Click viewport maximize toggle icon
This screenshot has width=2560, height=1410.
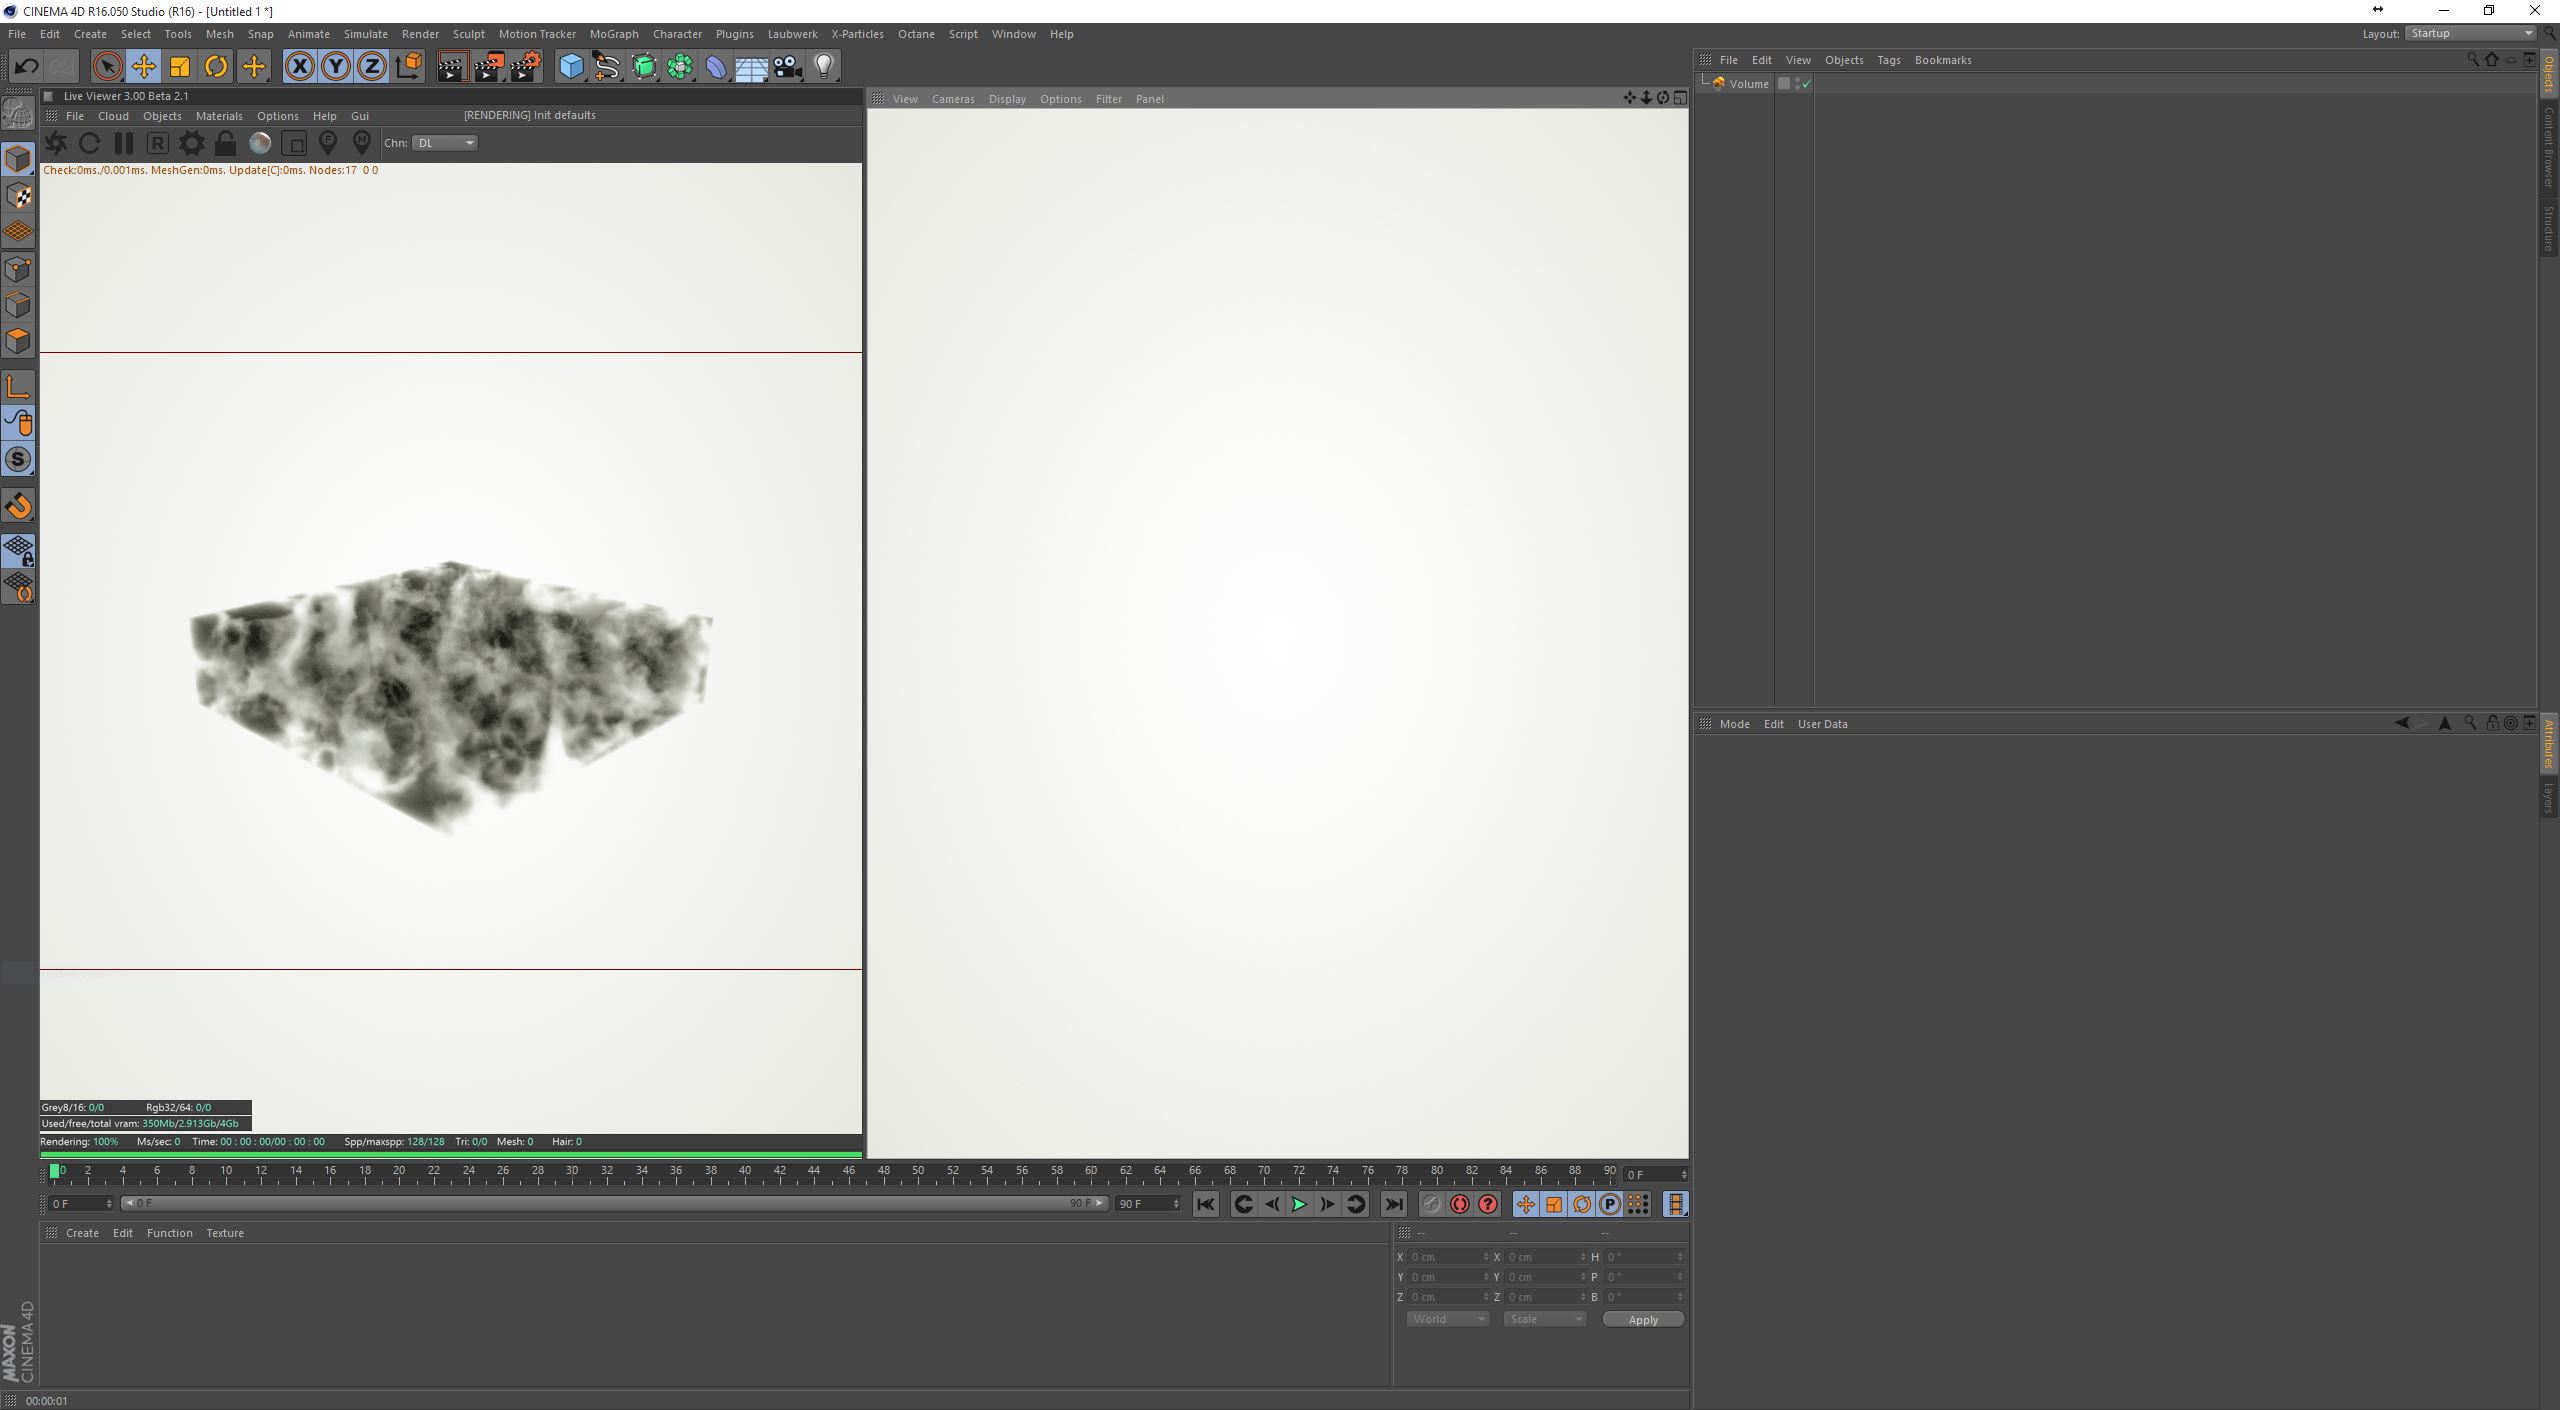coord(1680,98)
